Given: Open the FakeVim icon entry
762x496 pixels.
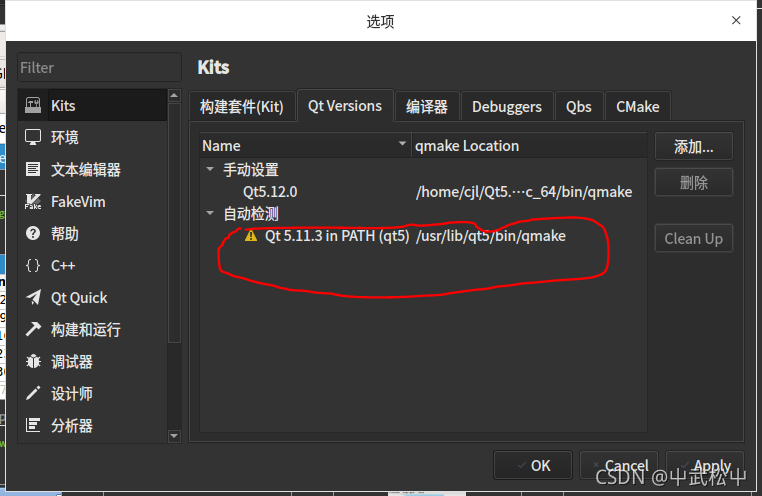Looking at the screenshot, I should [x=33, y=202].
